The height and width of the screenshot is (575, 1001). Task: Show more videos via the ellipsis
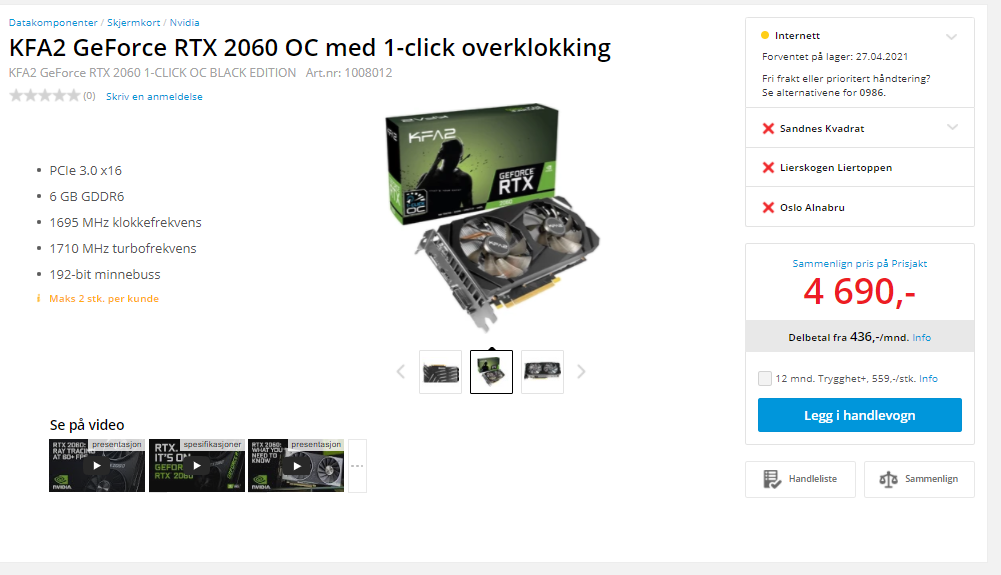pyautogui.click(x=358, y=465)
